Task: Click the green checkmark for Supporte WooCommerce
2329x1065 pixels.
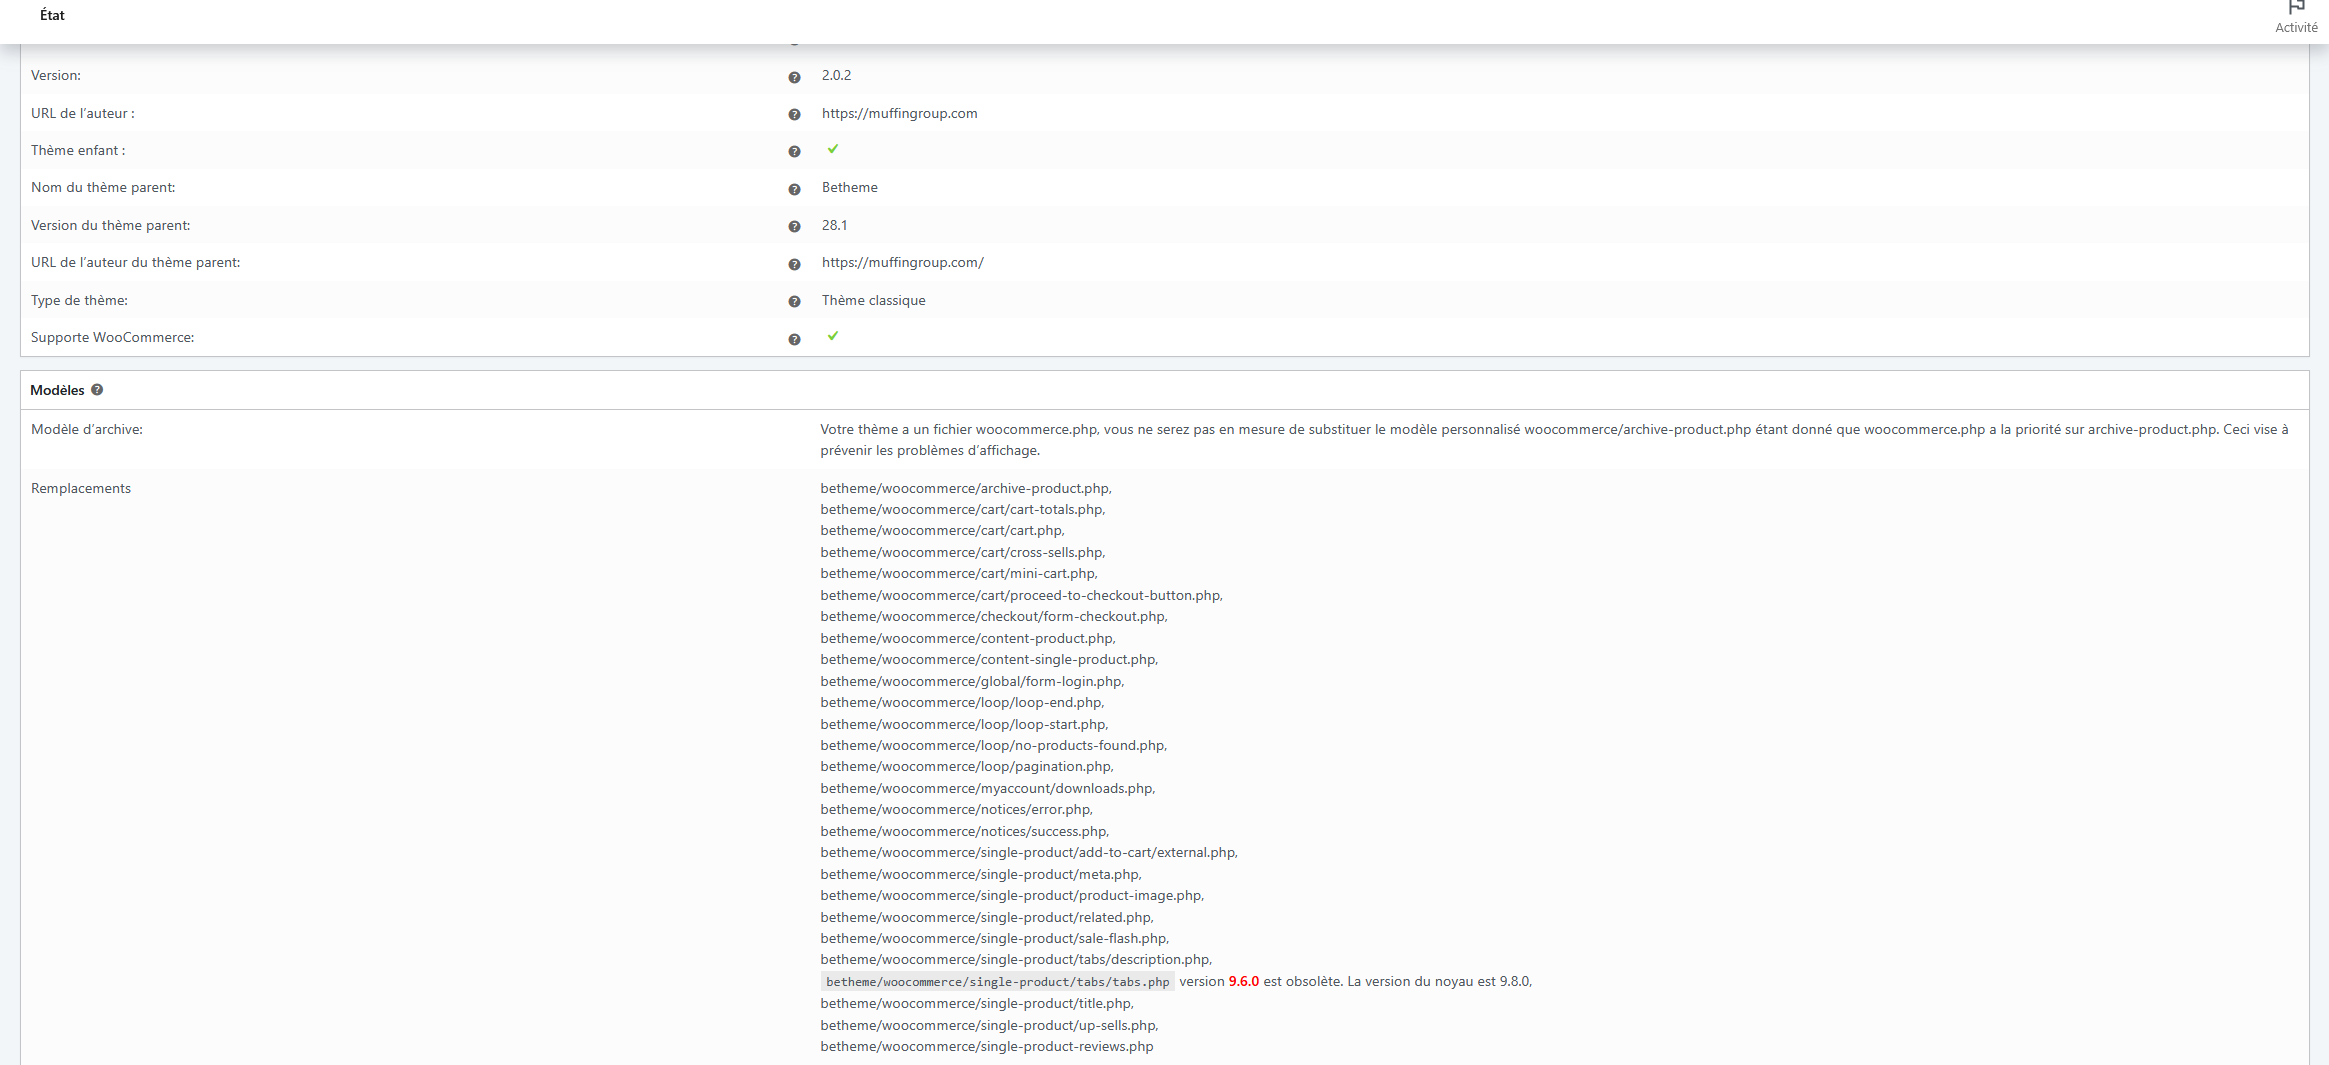Action: [x=833, y=336]
